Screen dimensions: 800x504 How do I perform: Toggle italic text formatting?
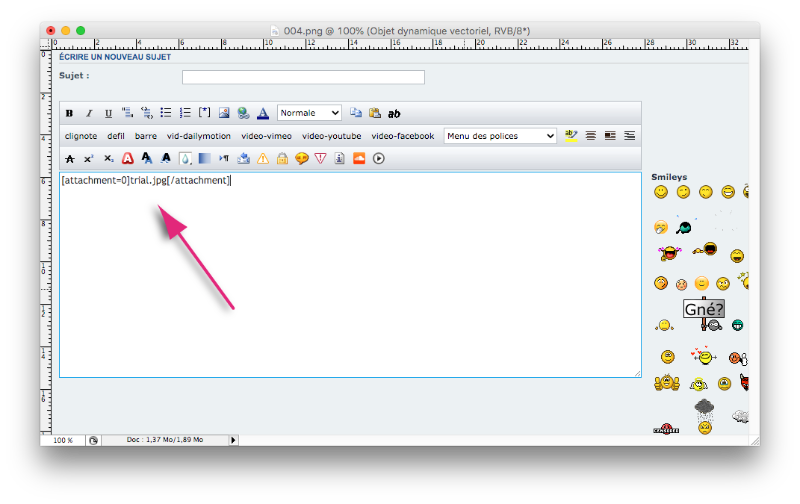point(88,113)
